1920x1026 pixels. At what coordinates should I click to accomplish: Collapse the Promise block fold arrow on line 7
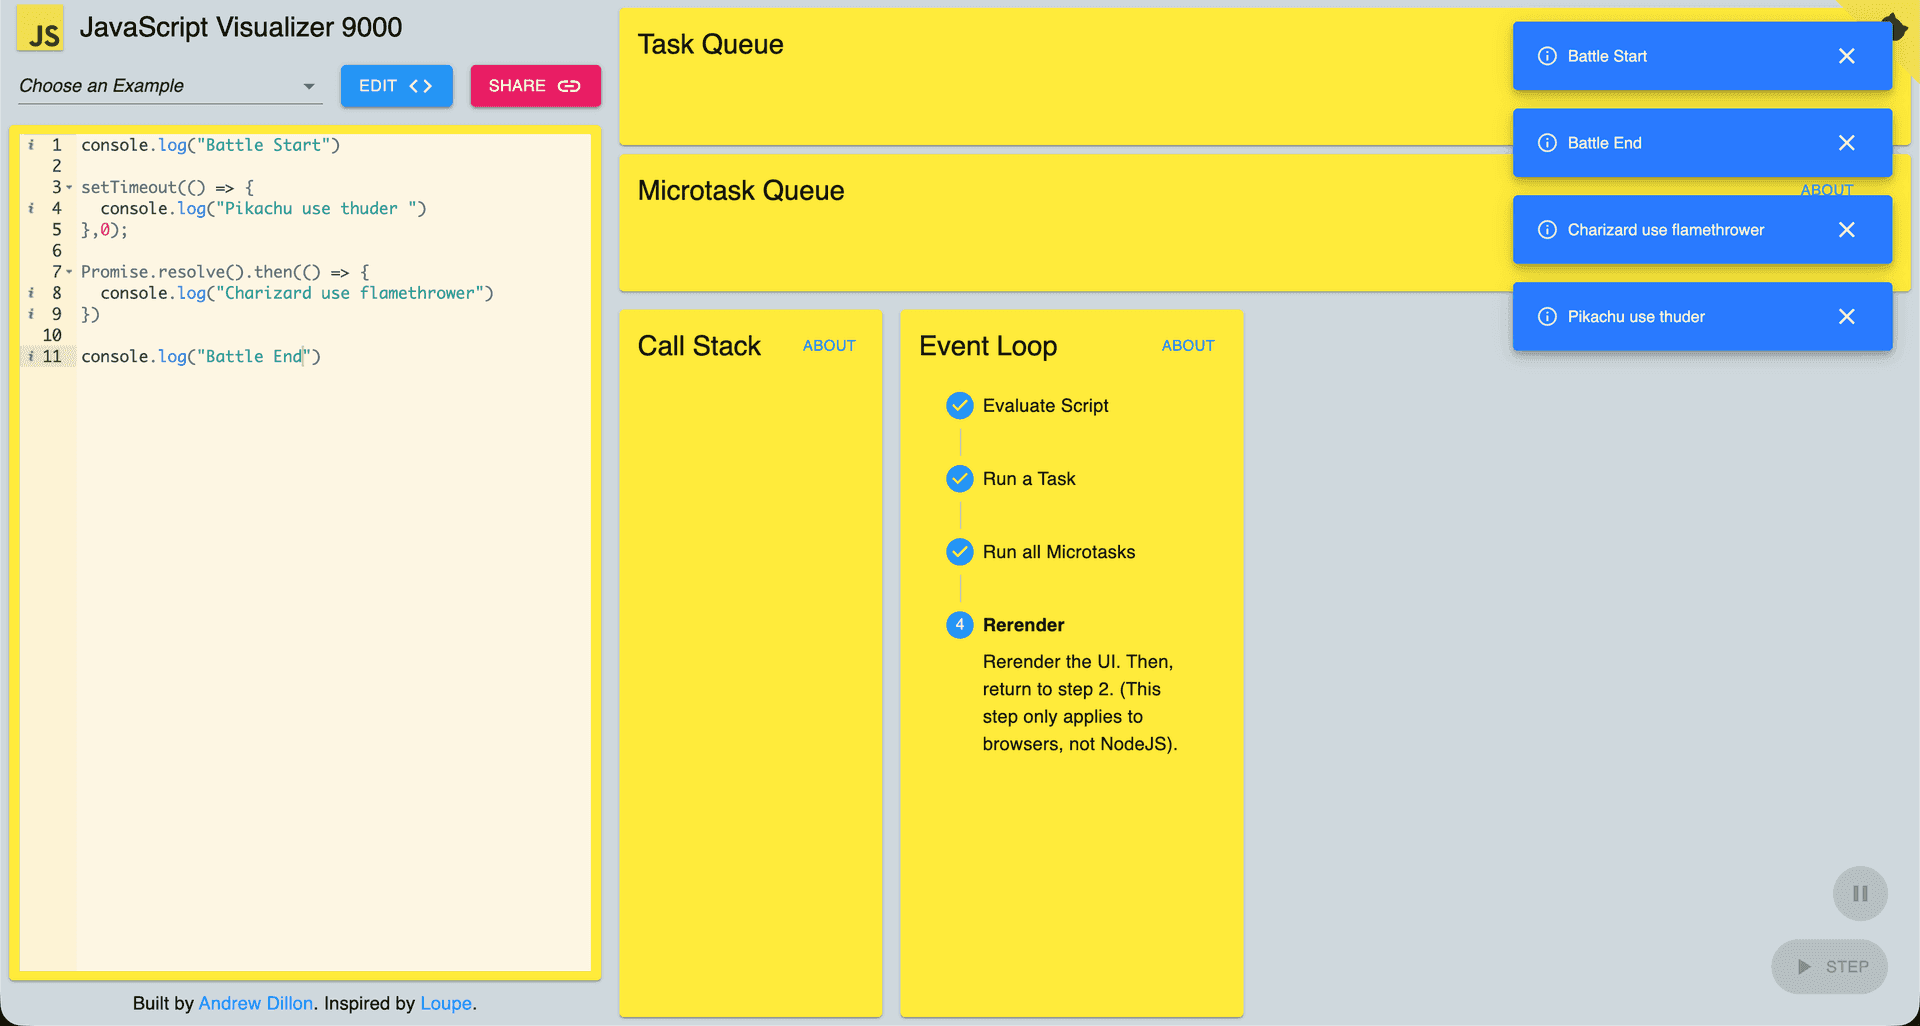pos(69,272)
